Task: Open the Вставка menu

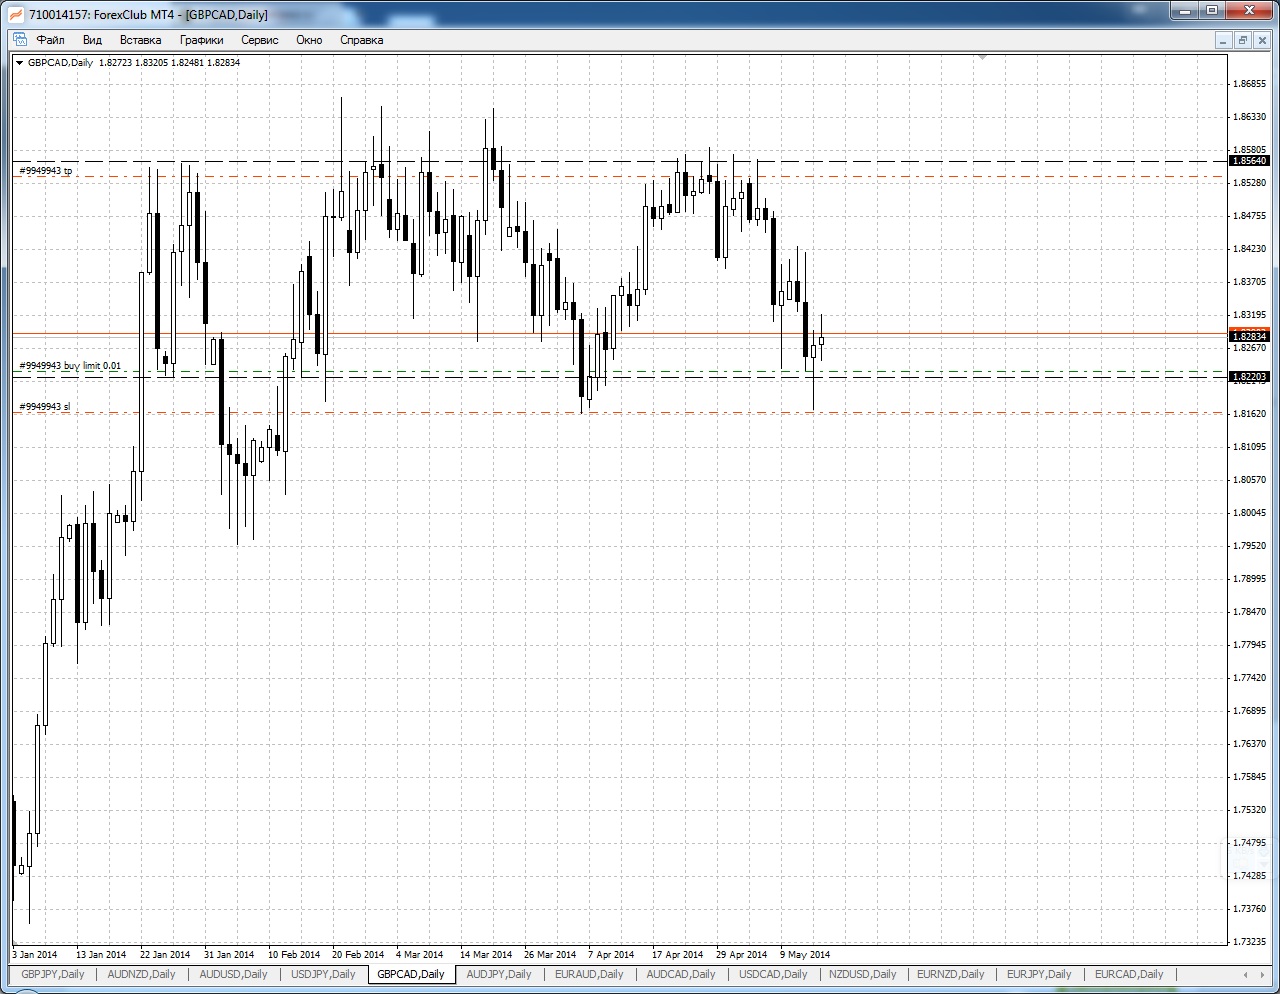Action: 140,40
